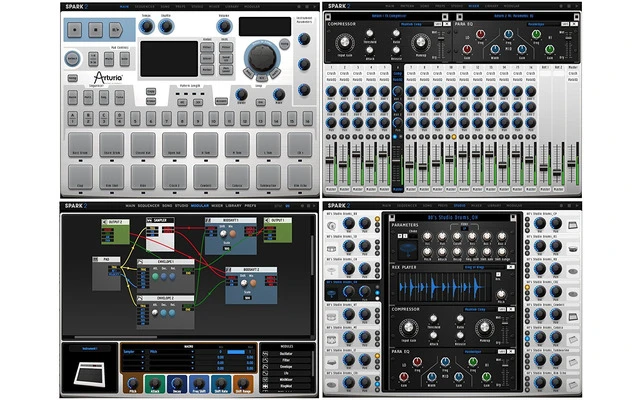The image size is (640, 400).
Task: Select the Oscillator module icon in Modules list
Action: tap(265, 354)
